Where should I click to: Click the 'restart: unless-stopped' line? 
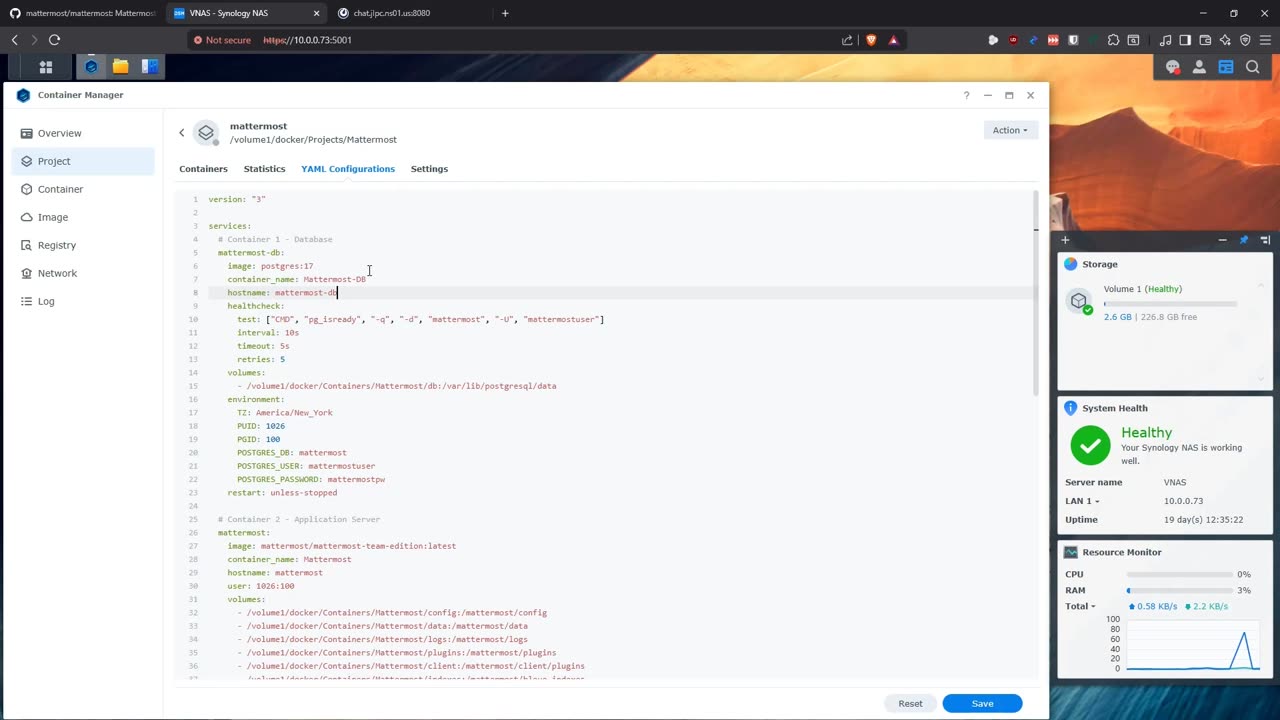pyautogui.click(x=282, y=493)
